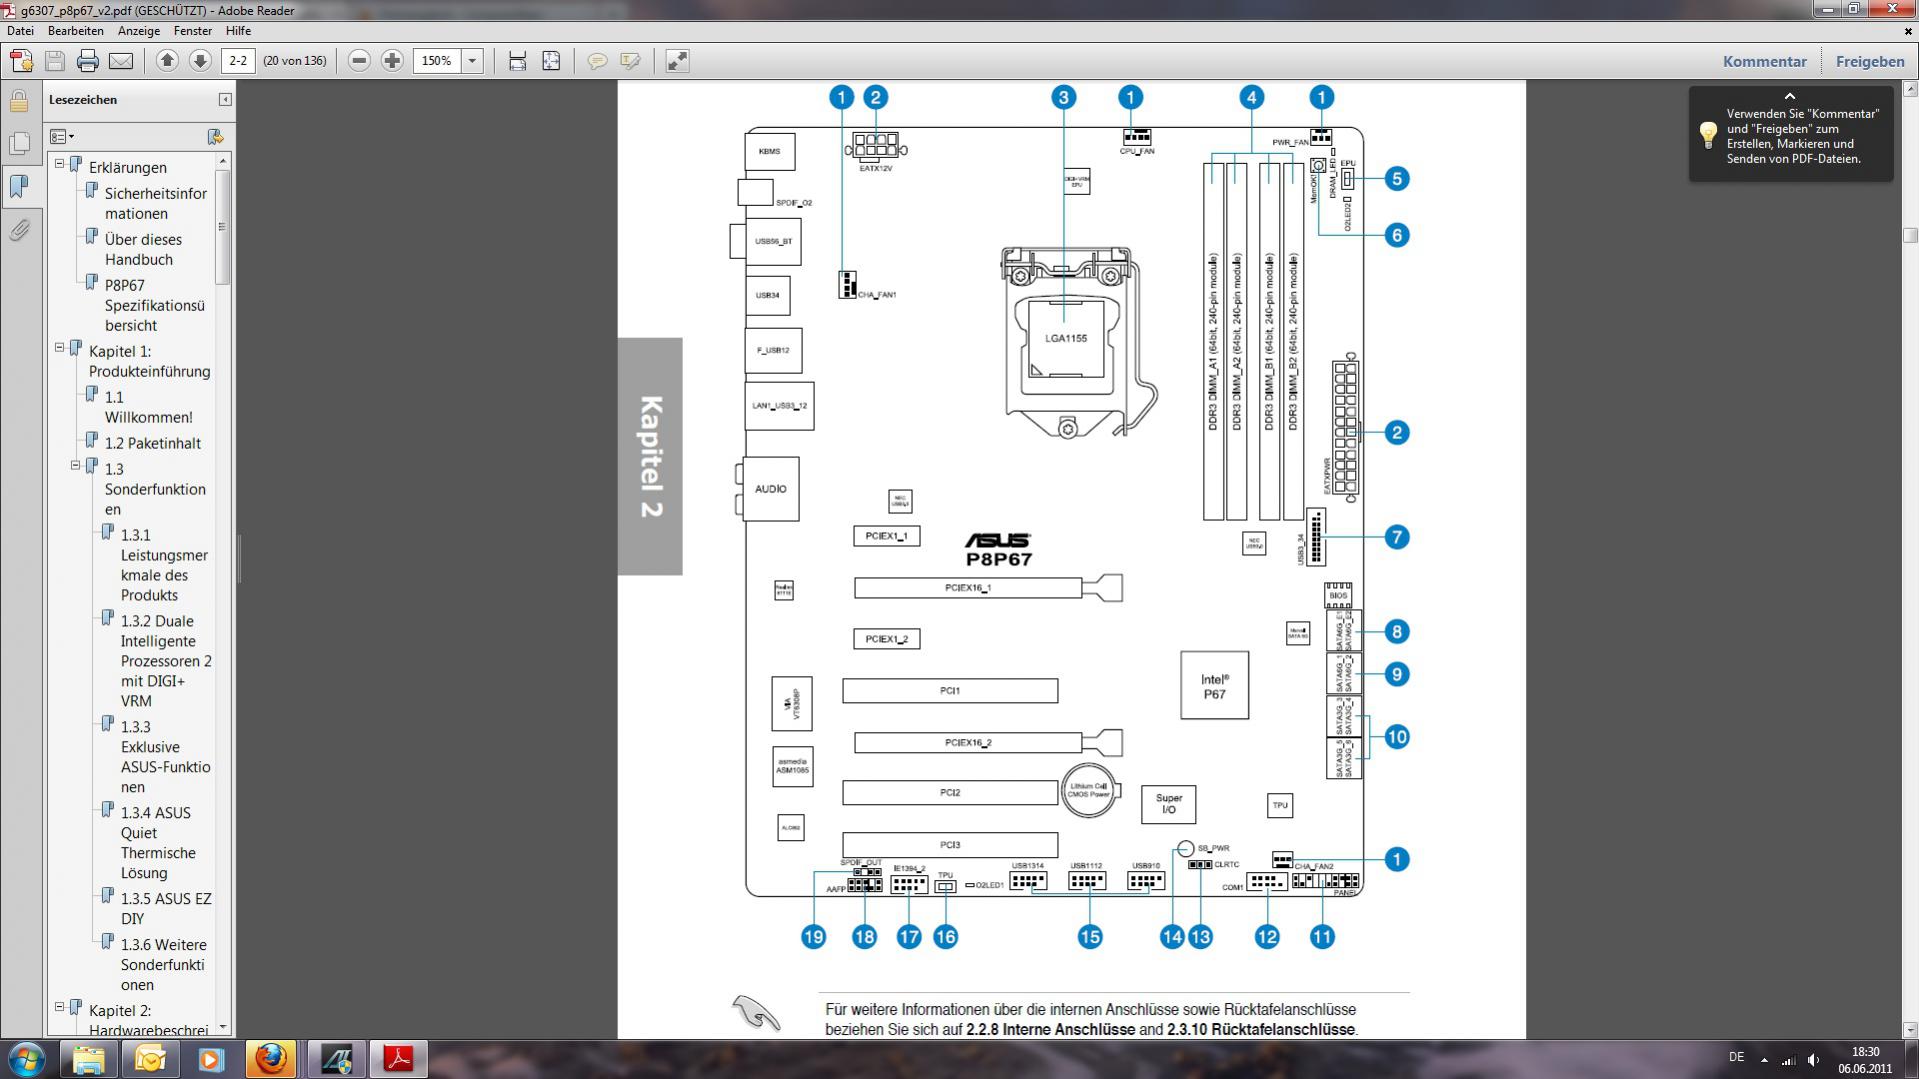Open the Windows Start menu

tap(26, 1059)
